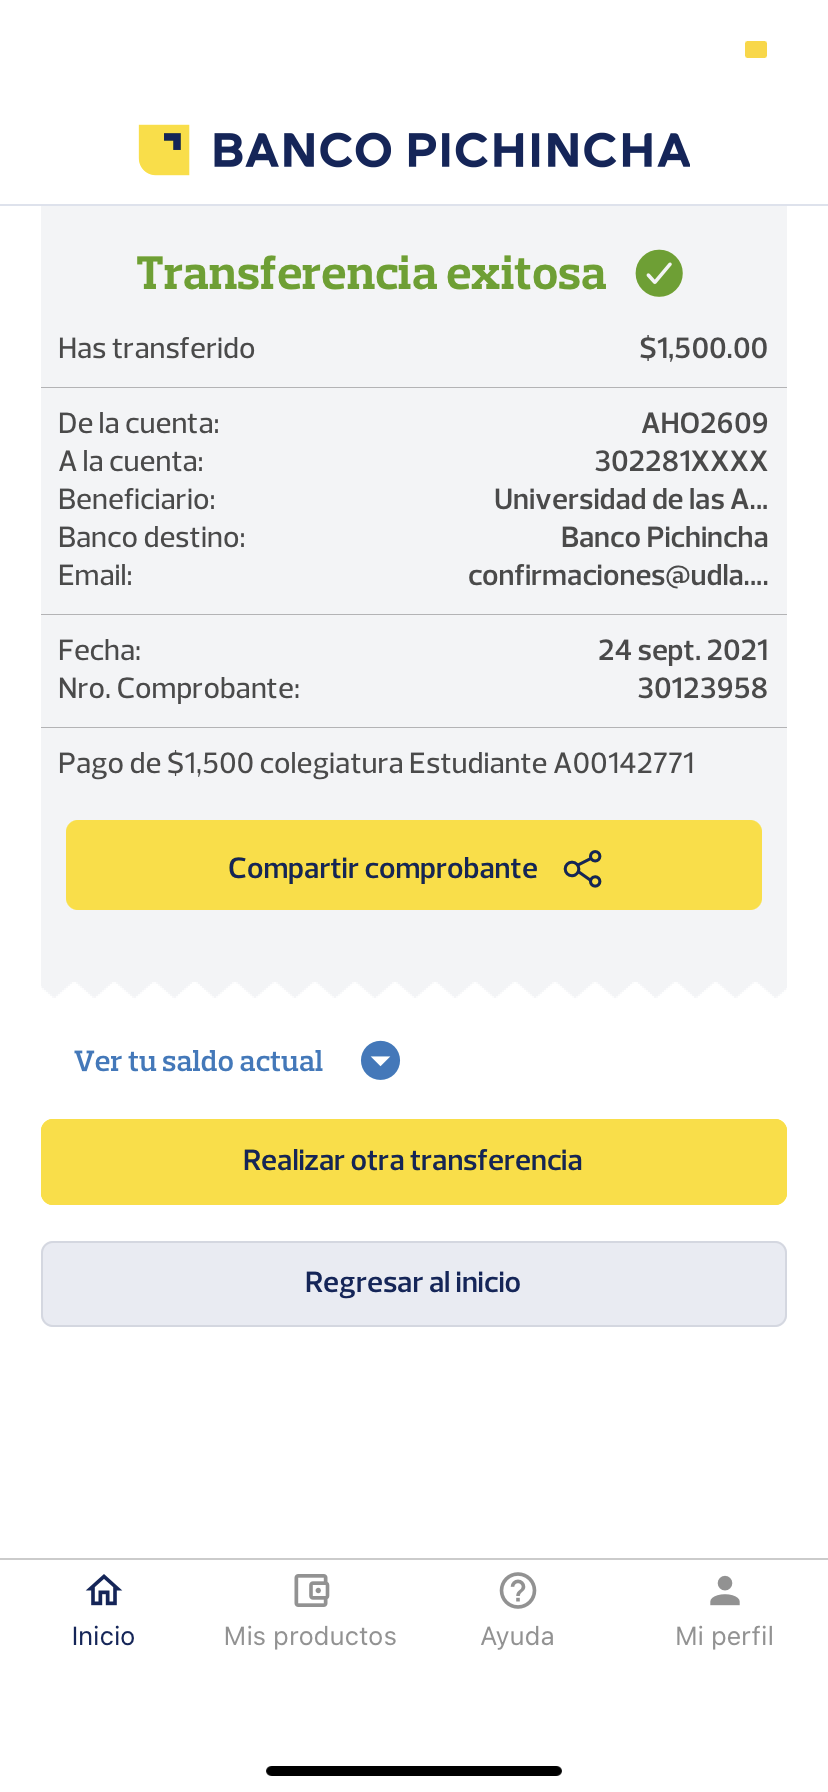This screenshot has width=828, height=1792.
Task: Tap the truncated confirmaciones@udla email
Action: tap(618, 576)
